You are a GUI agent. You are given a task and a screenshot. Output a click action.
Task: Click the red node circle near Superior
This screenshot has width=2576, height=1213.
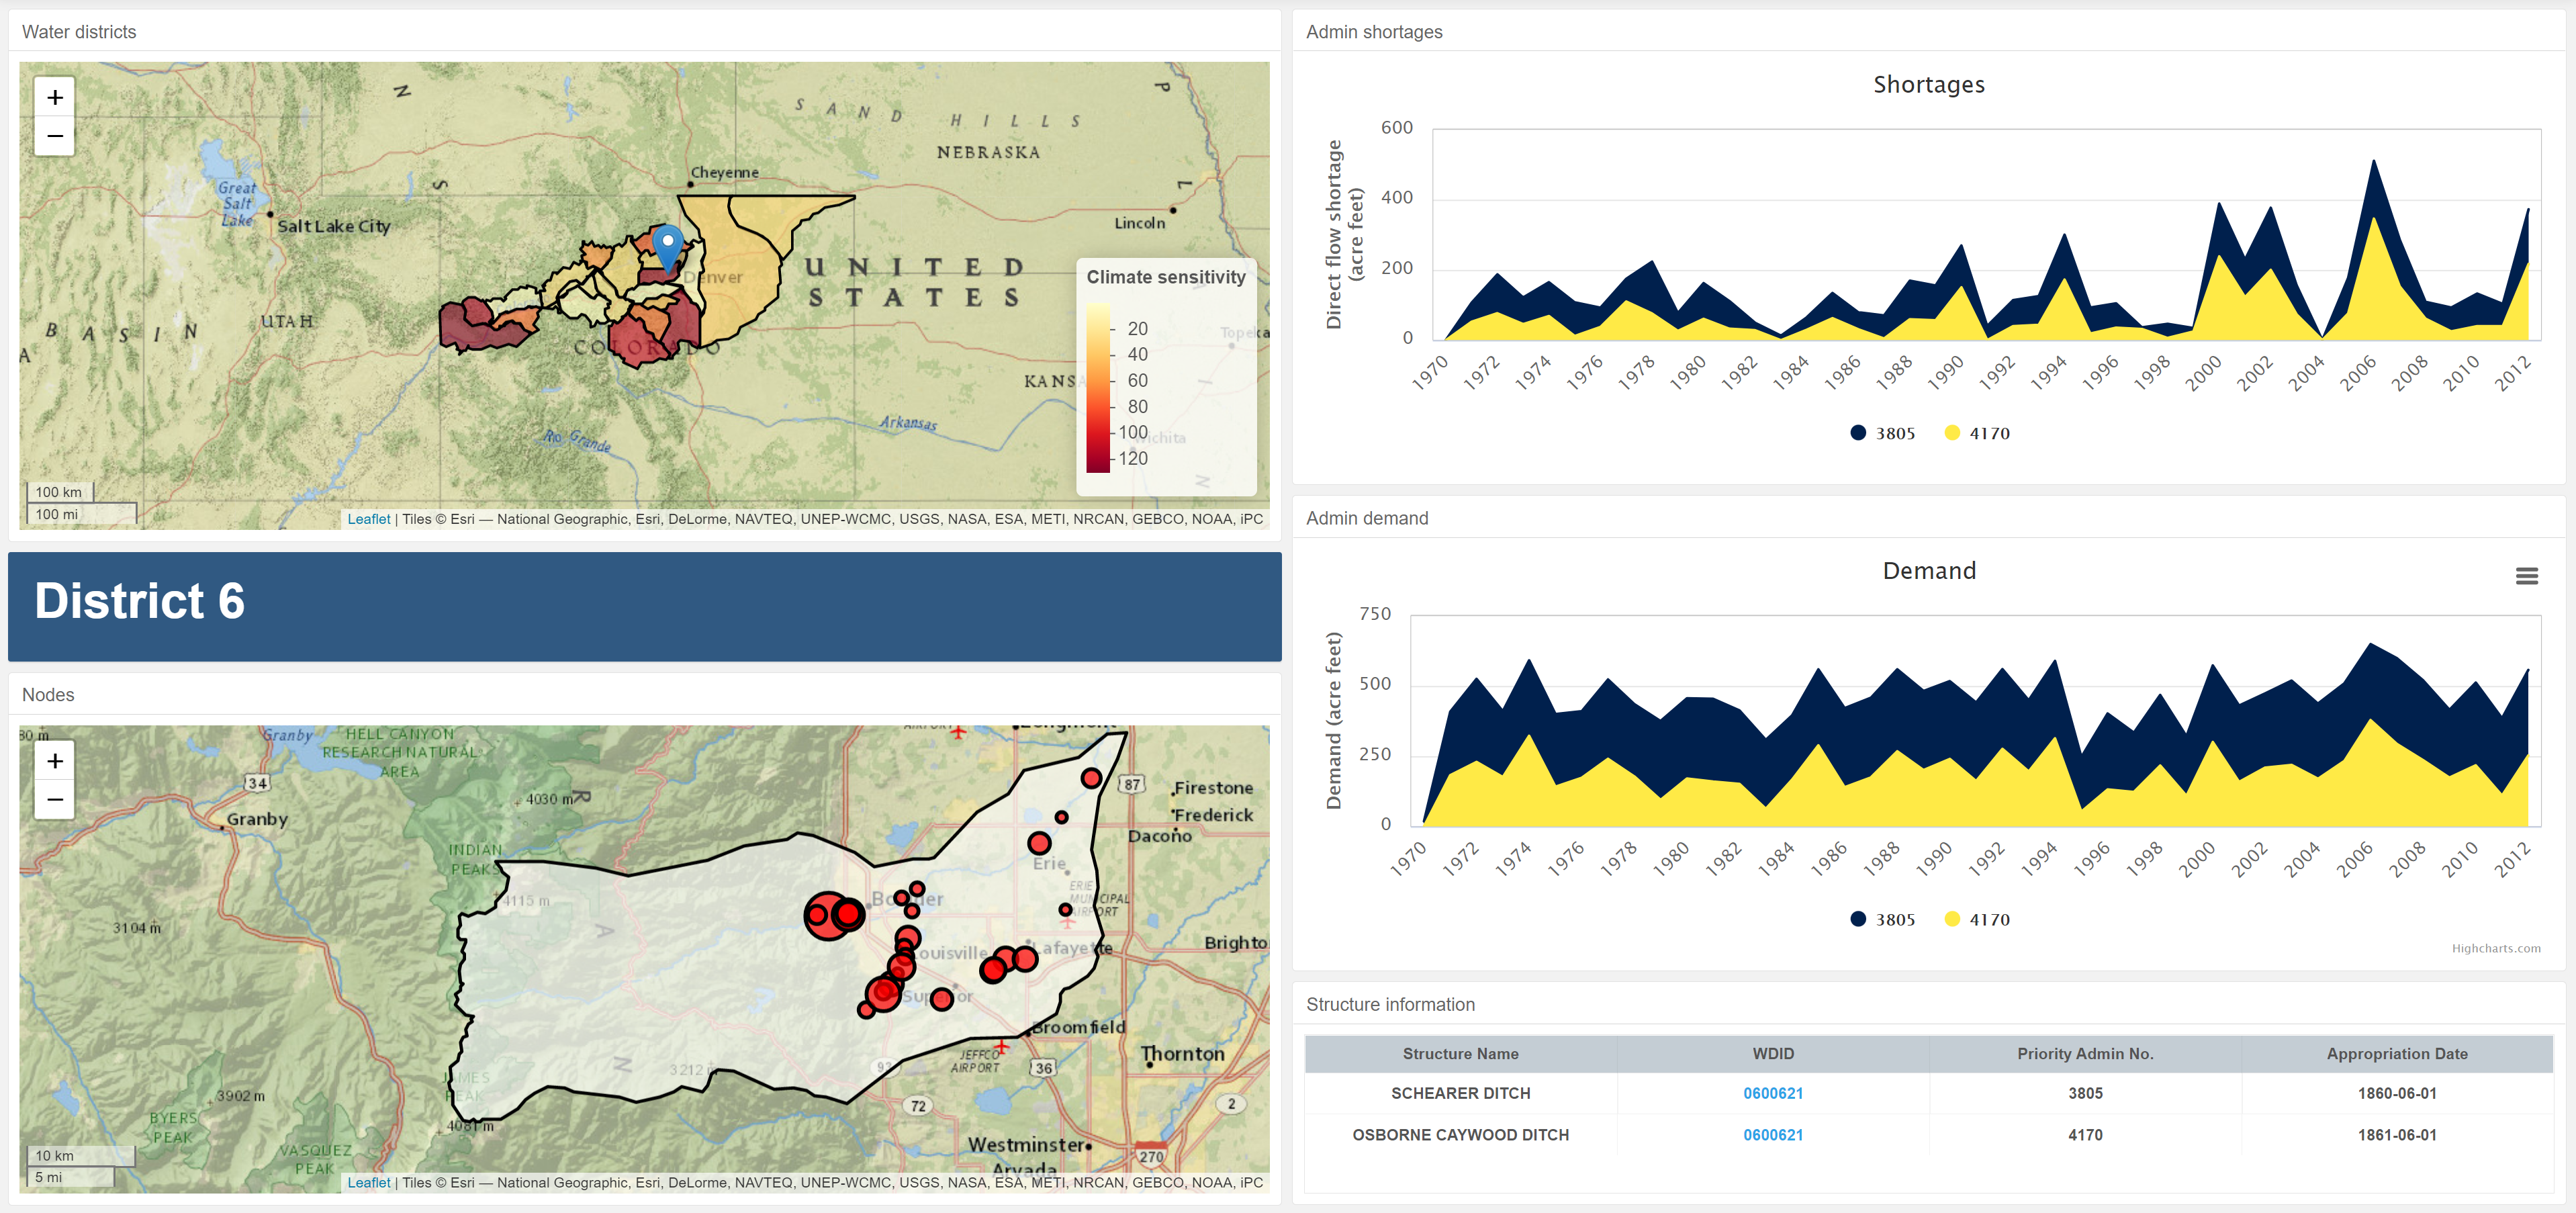941,998
